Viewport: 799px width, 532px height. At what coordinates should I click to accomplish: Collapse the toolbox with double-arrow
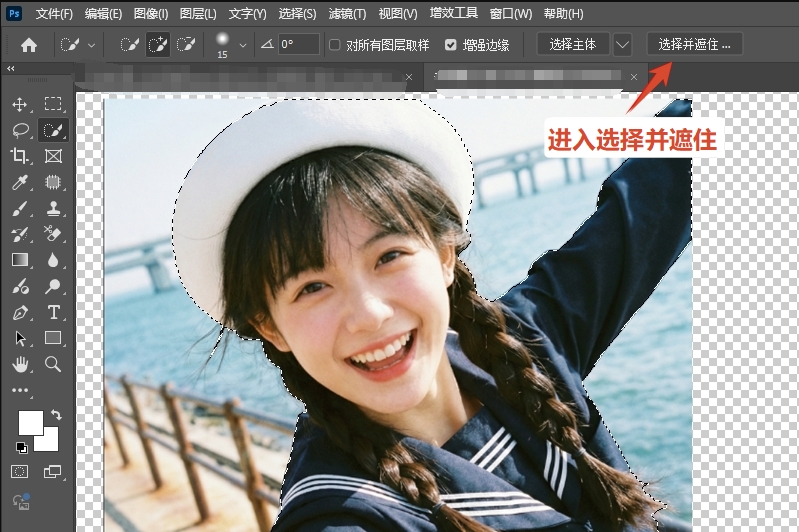pos(11,68)
